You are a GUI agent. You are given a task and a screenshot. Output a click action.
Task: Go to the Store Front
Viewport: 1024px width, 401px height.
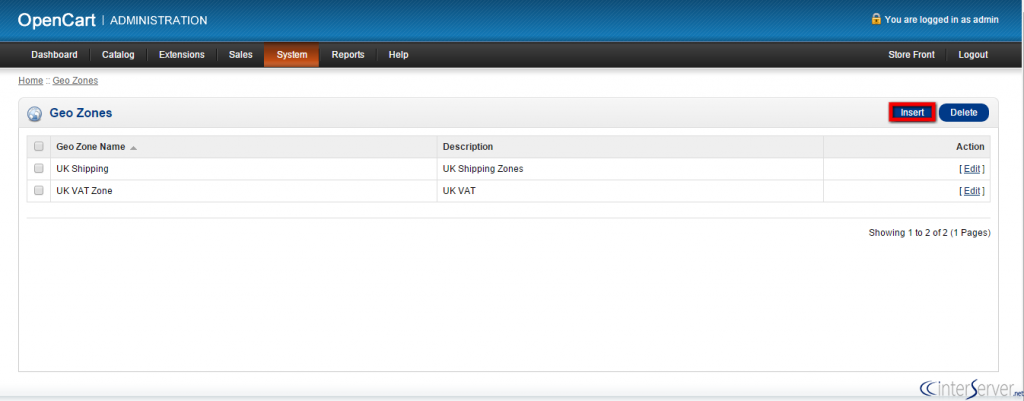click(x=911, y=55)
